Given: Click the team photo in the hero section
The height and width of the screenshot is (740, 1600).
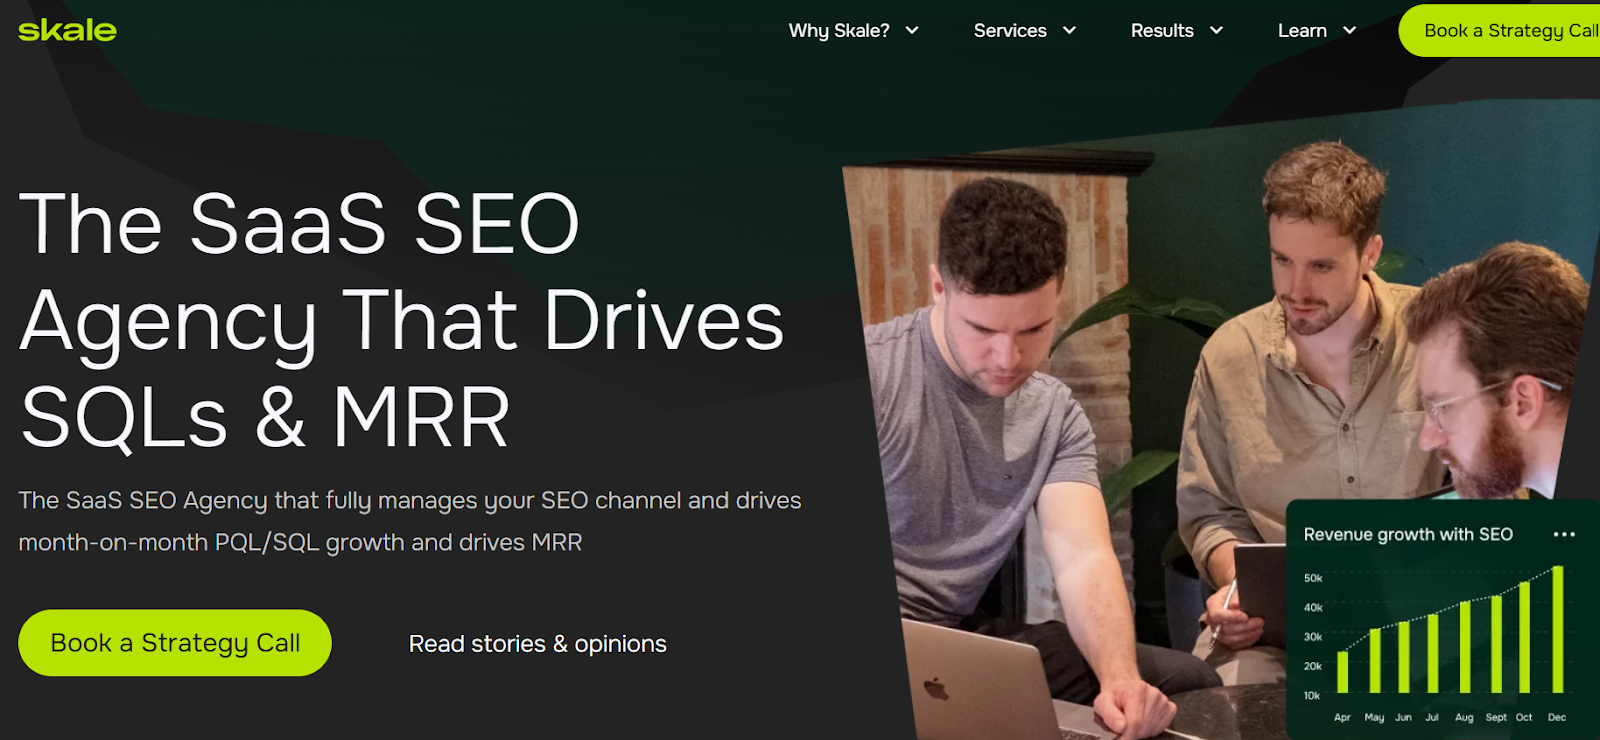Looking at the screenshot, I should tap(1100, 400).
